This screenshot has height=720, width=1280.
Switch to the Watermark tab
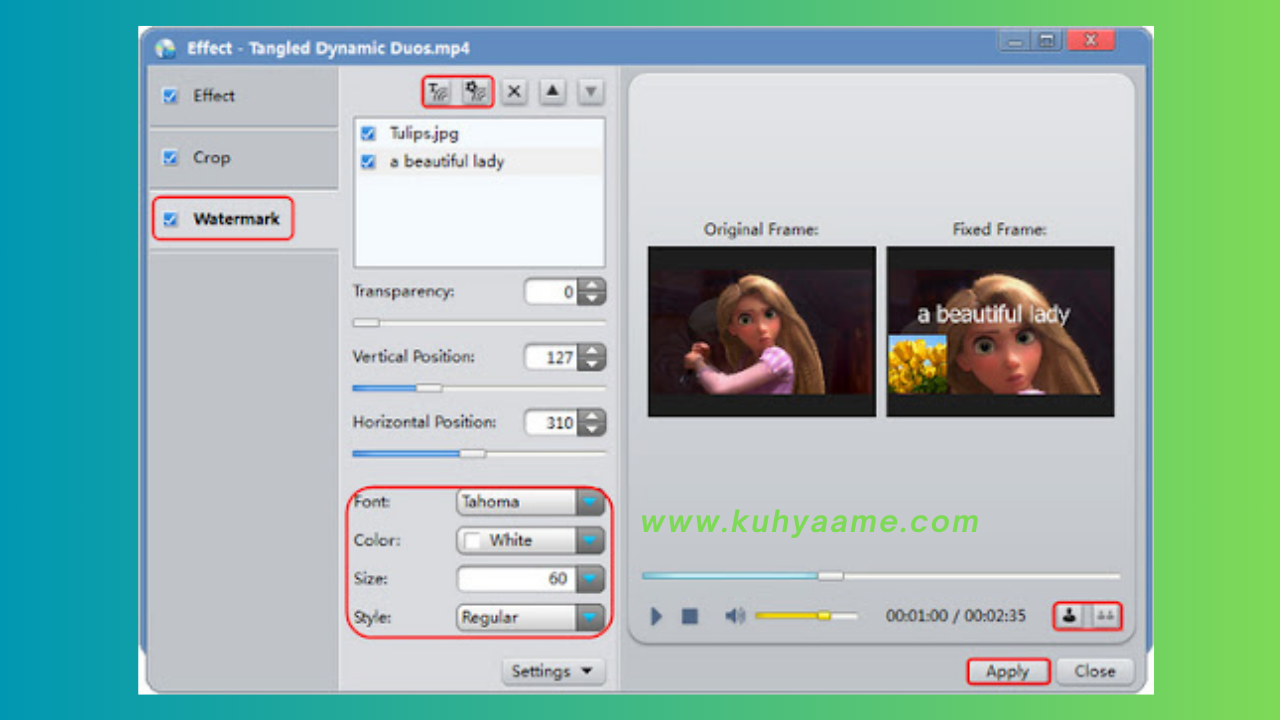tap(243, 219)
